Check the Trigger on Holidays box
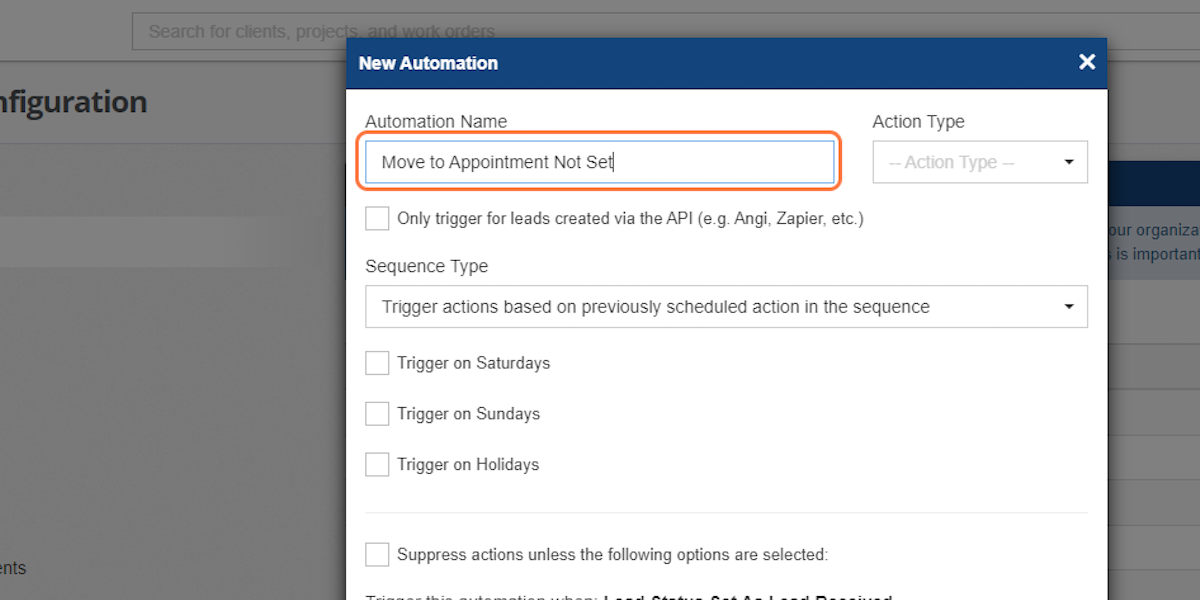 377,465
